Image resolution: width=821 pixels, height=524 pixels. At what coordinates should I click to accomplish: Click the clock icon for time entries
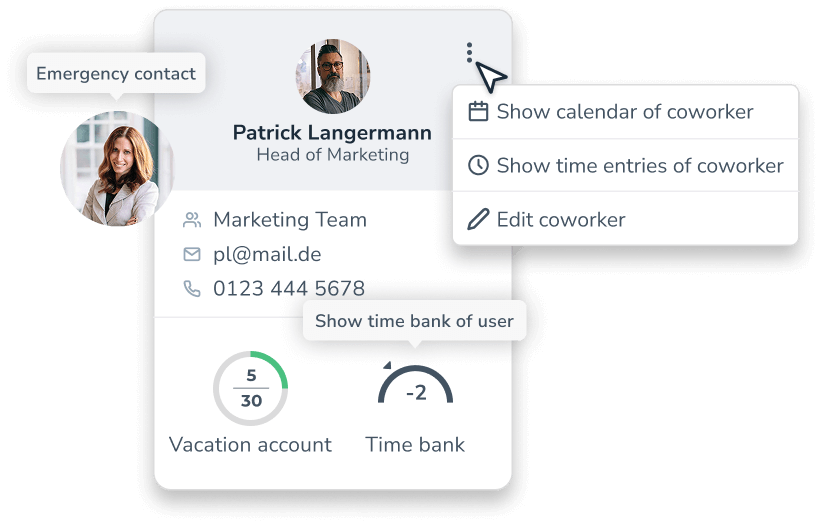click(478, 166)
